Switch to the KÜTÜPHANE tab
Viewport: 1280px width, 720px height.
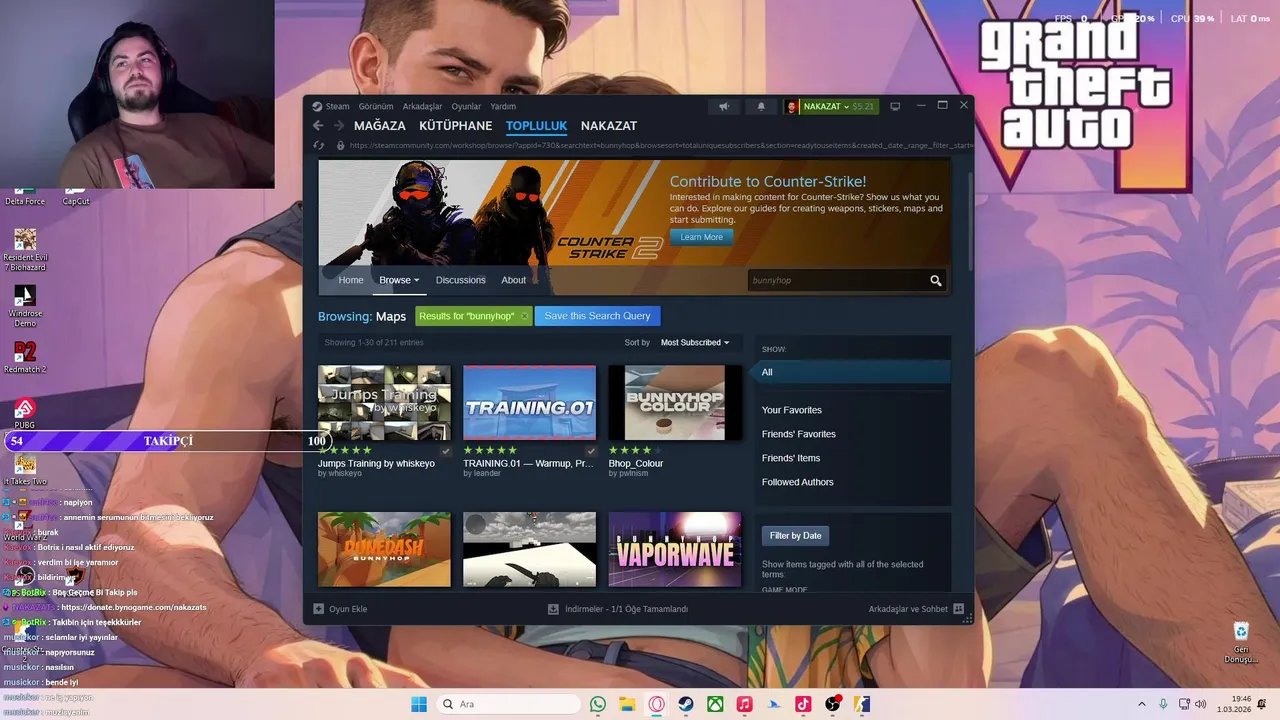click(x=455, y=125)
